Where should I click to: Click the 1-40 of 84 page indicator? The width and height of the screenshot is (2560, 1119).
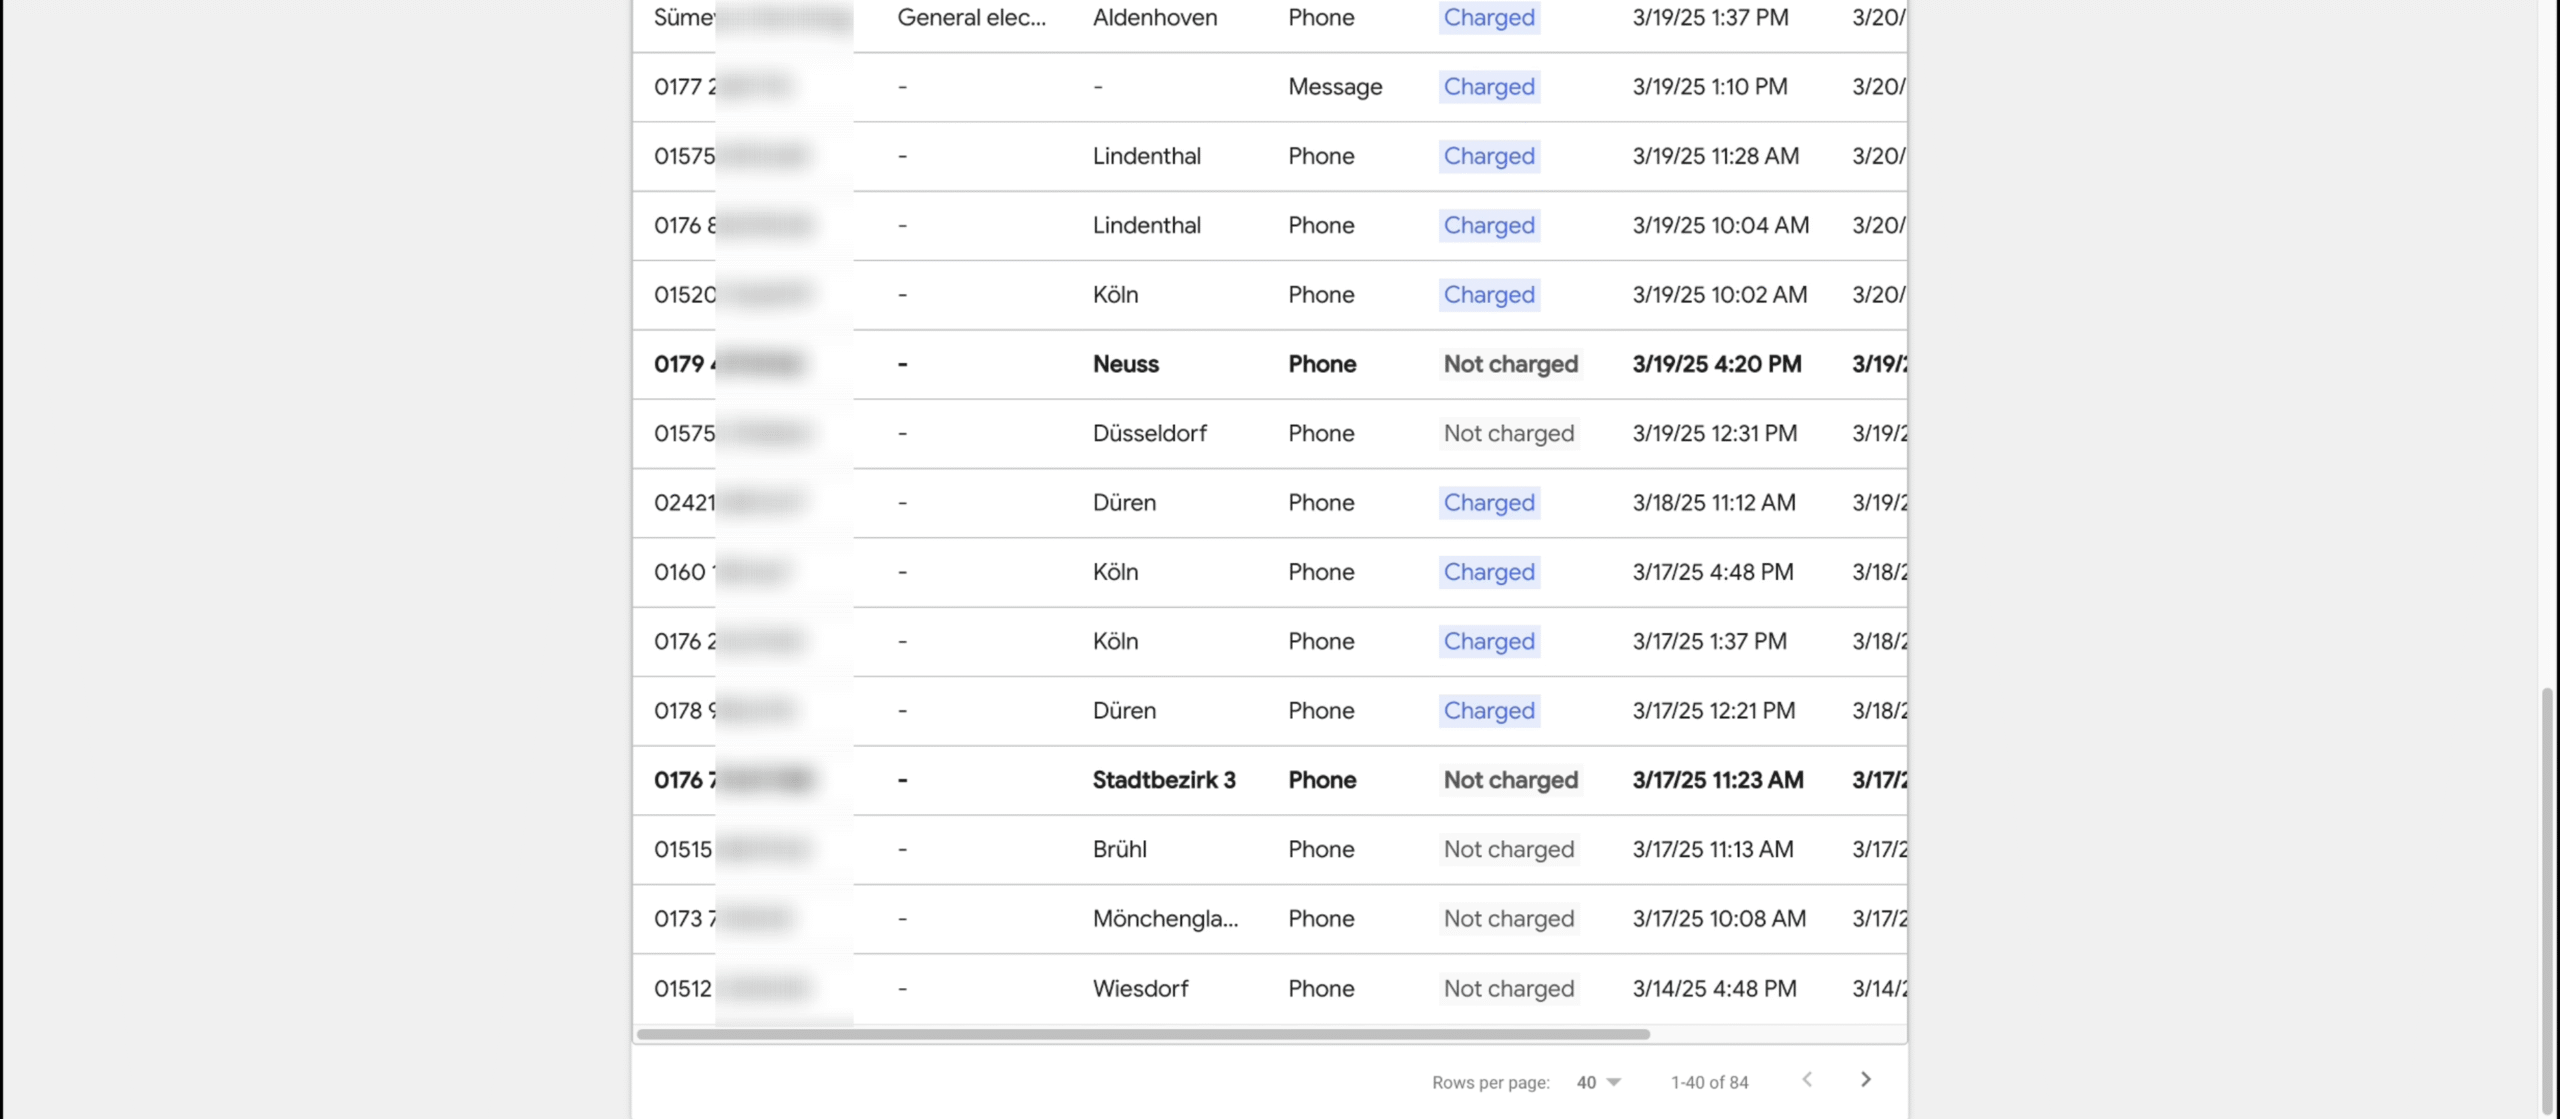1709,1082
